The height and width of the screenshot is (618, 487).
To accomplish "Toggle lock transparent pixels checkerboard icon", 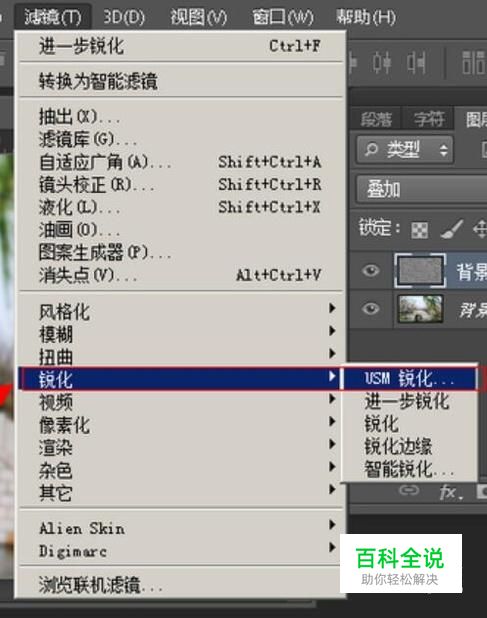I will click(420, 230).
